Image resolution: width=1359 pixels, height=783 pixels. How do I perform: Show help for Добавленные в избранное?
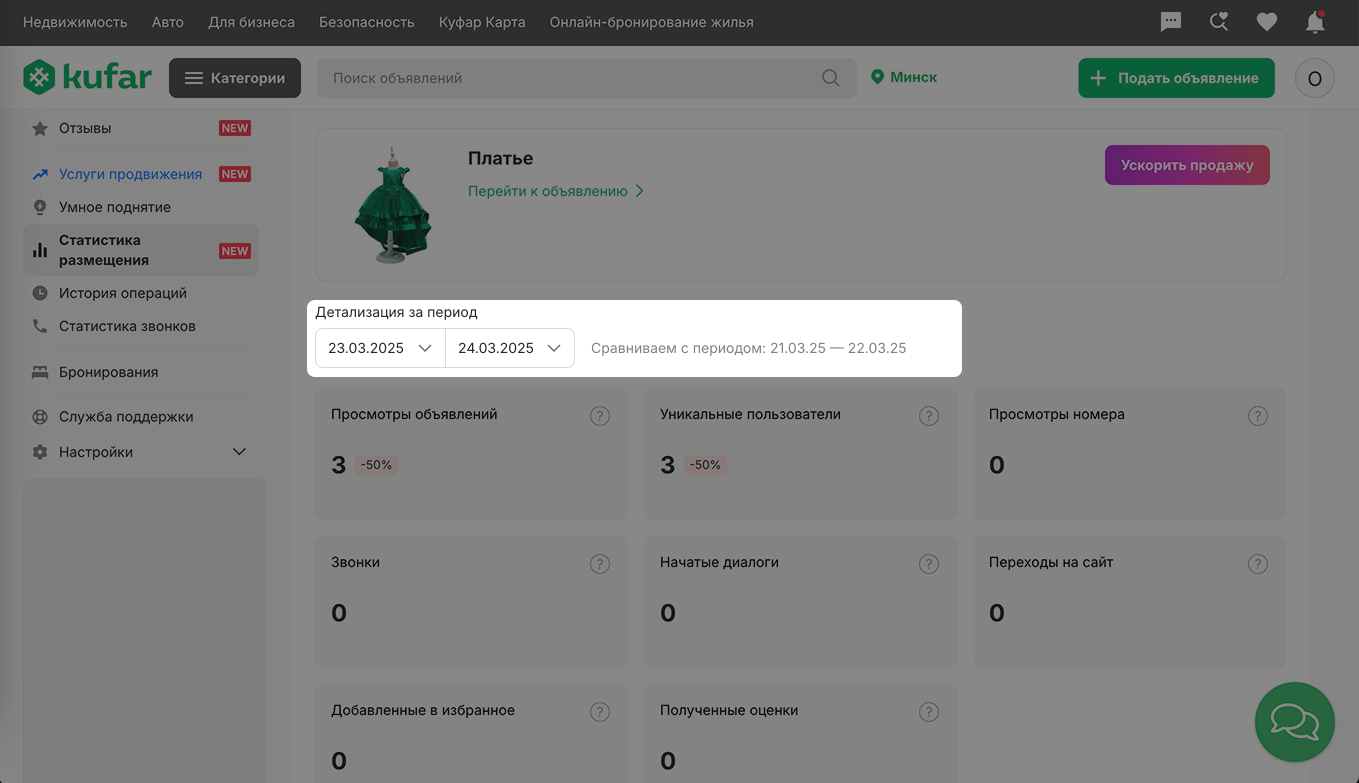(x=600, y=712)
